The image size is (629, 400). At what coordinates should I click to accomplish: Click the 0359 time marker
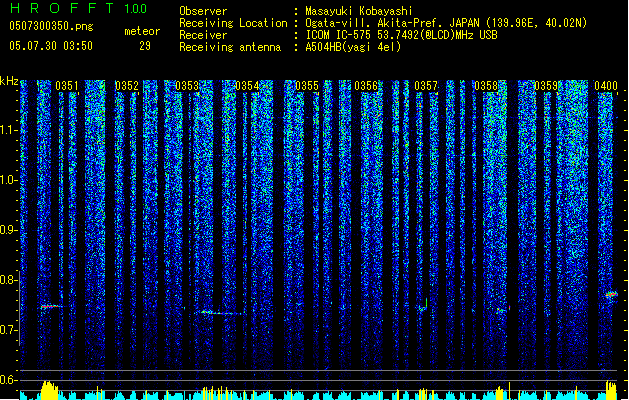(x=546, y=86)
